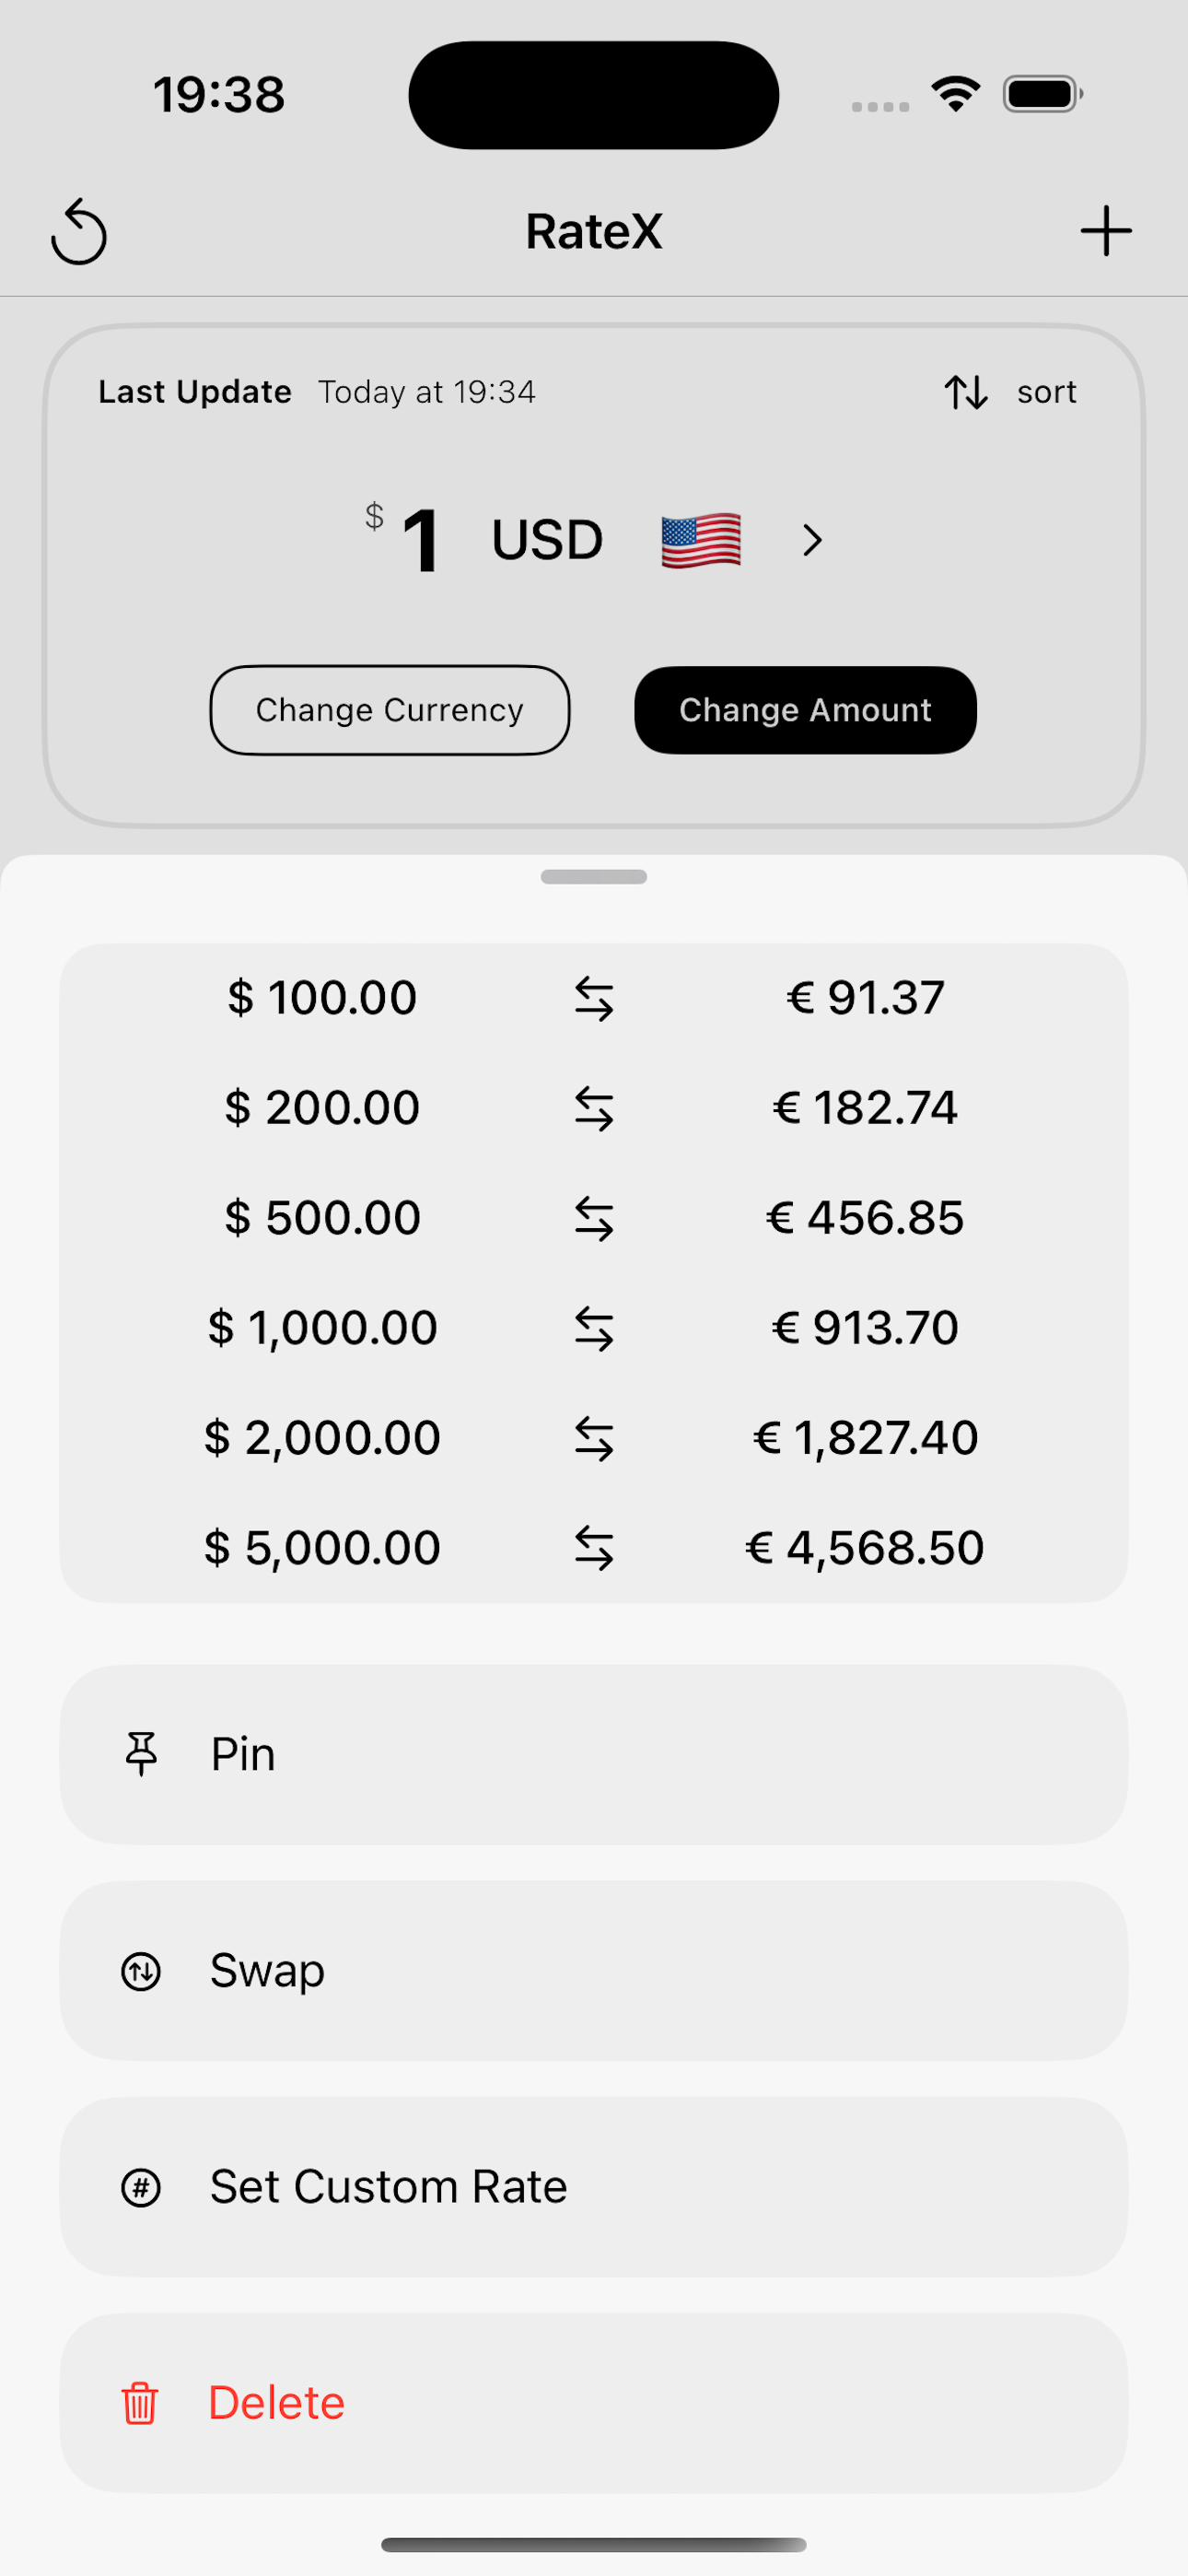1188x2576 pixels.
Task: Tap exchange arrows beside $ 5,000.00
Action: [x=594, y=1548]
